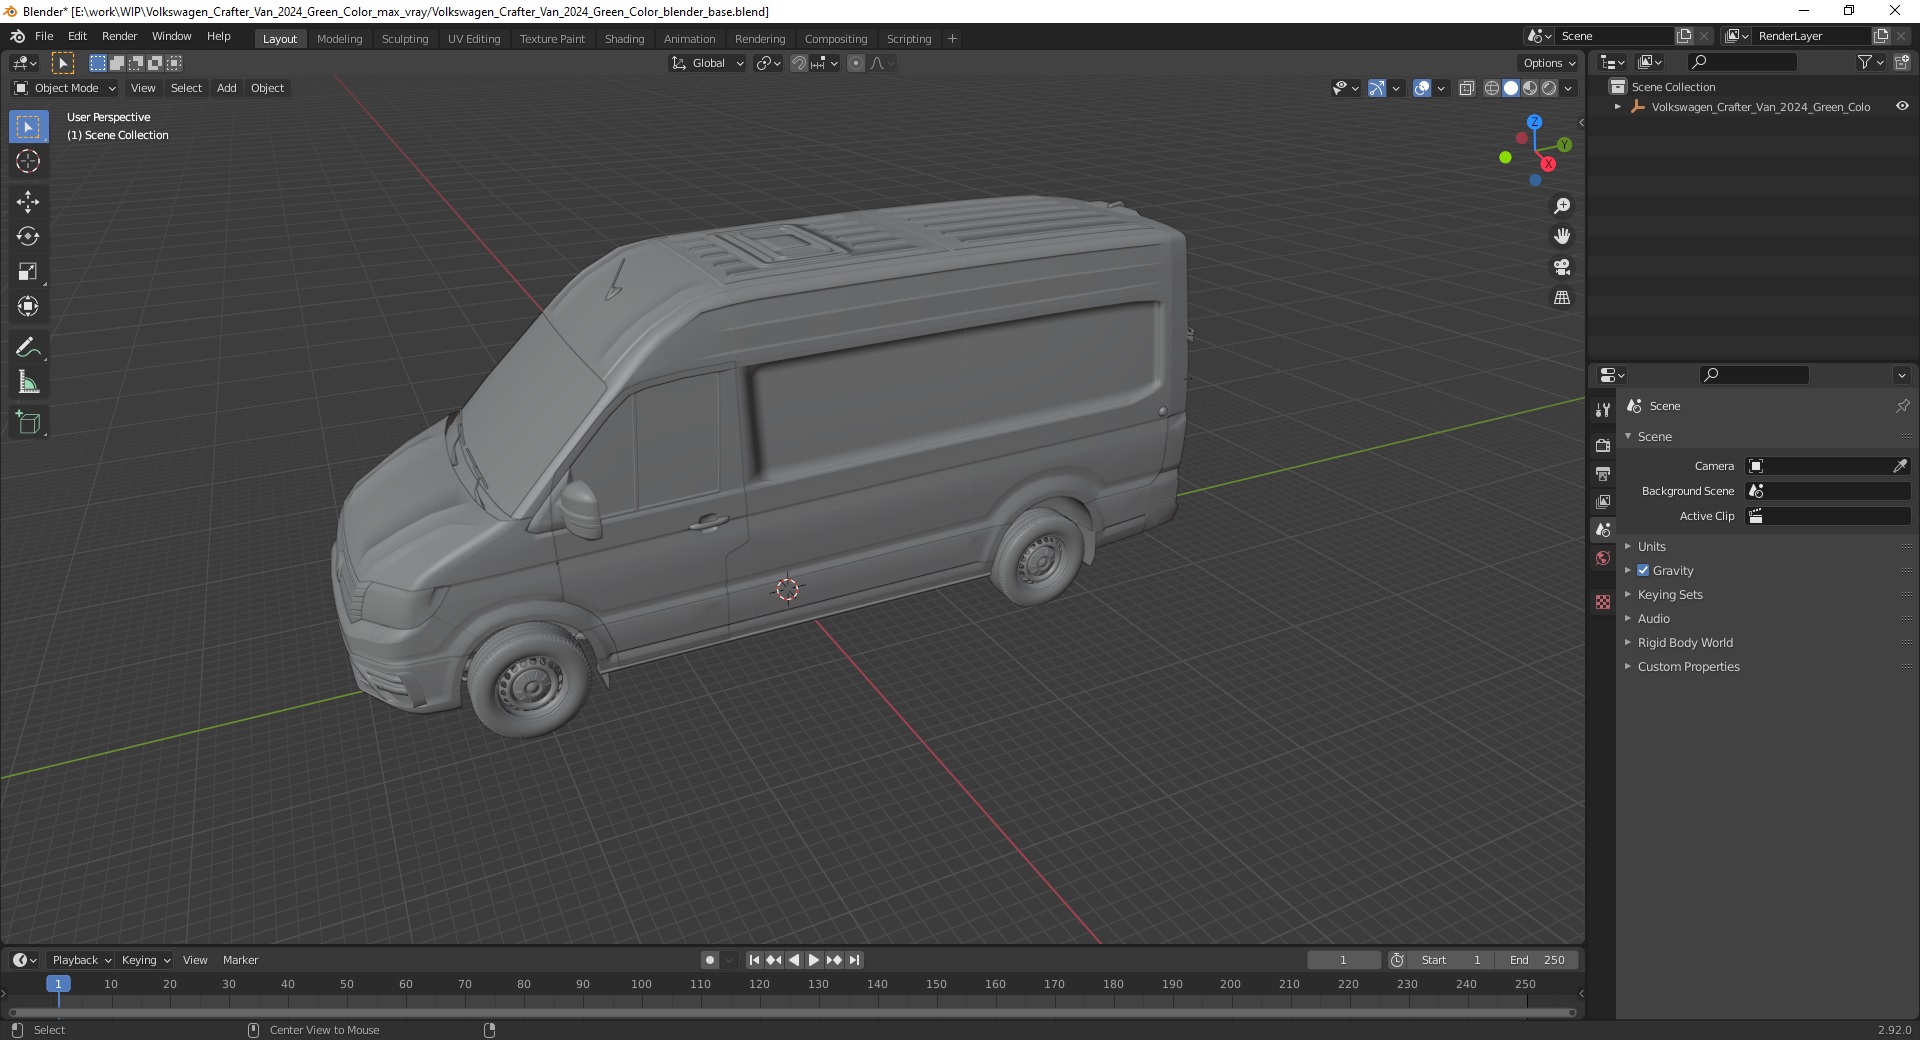This screenshot has height=1040, width=1920.
Task: Hide the Volkswagen_Crafter_Van collection with eye icon
Action: pyautogui.click(x=1902, y=106)
